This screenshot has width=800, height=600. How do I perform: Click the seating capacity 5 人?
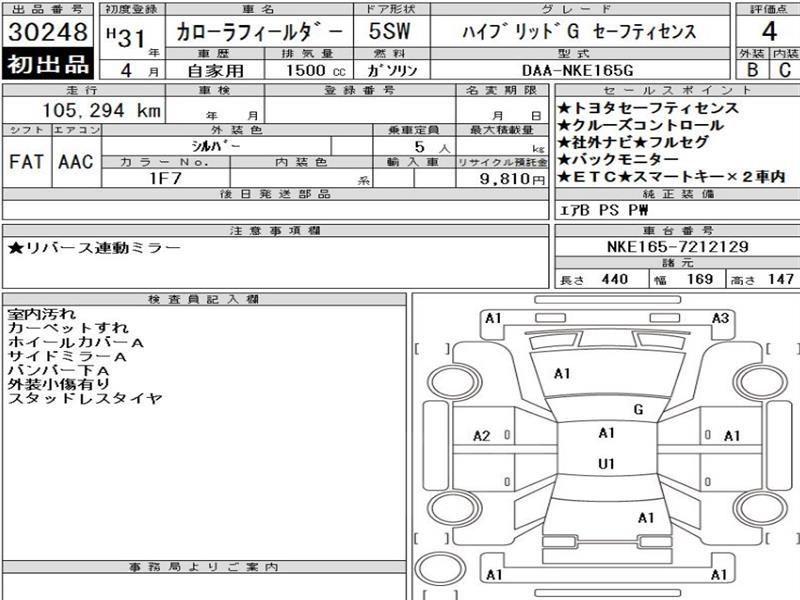[x=432, y=147]
